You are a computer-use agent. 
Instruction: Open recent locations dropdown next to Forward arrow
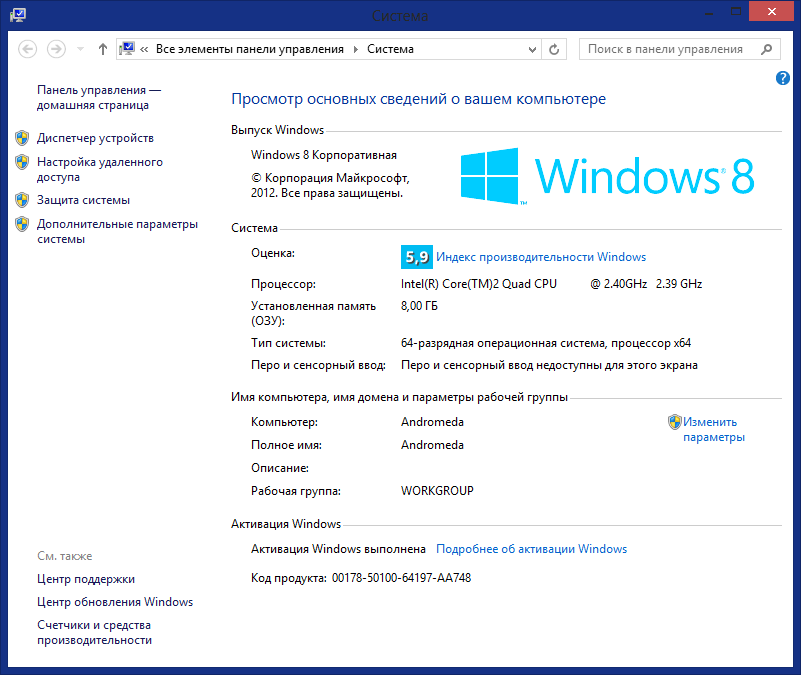(80, 49)
